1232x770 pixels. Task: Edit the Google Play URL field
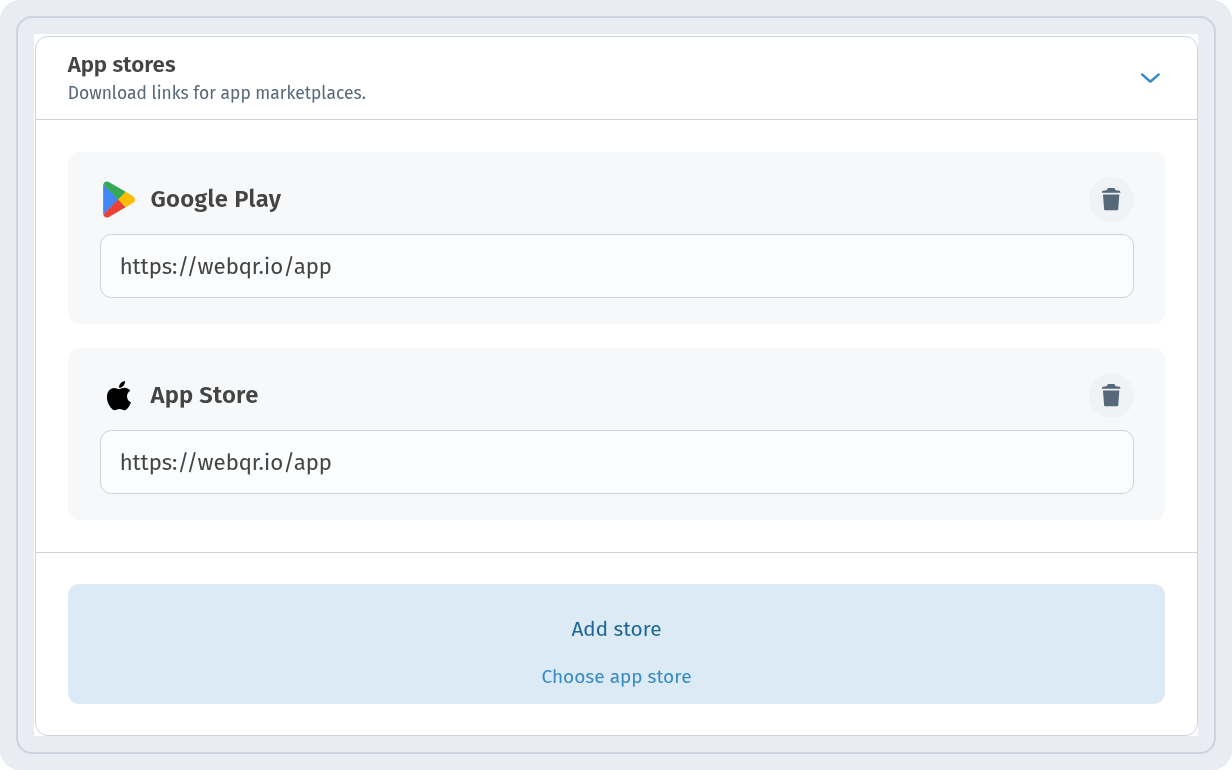click(x=616, y=266)
